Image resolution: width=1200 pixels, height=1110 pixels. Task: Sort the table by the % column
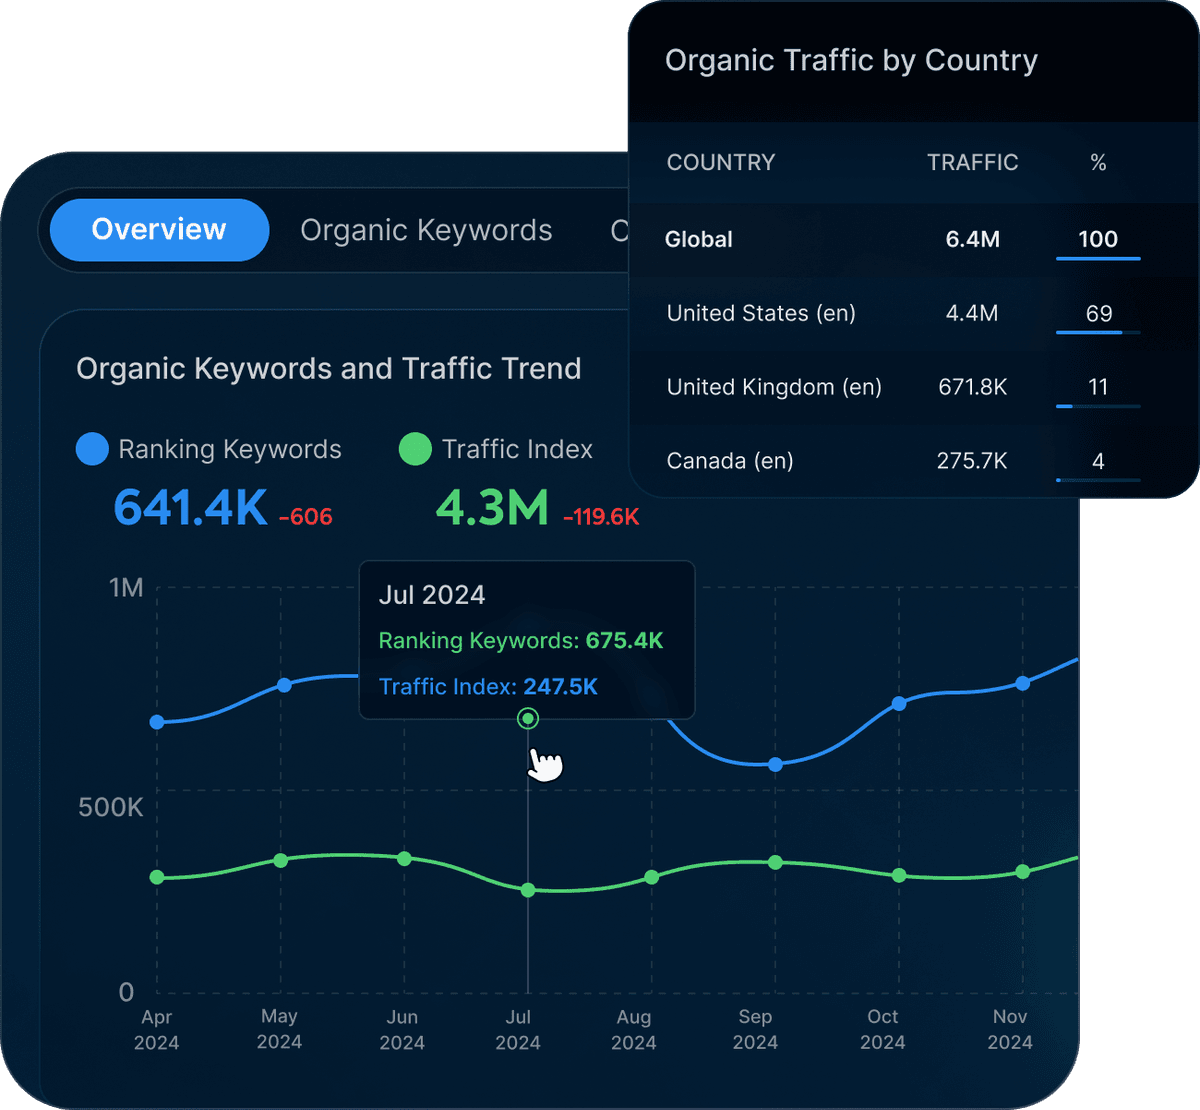click(1098, 162)
